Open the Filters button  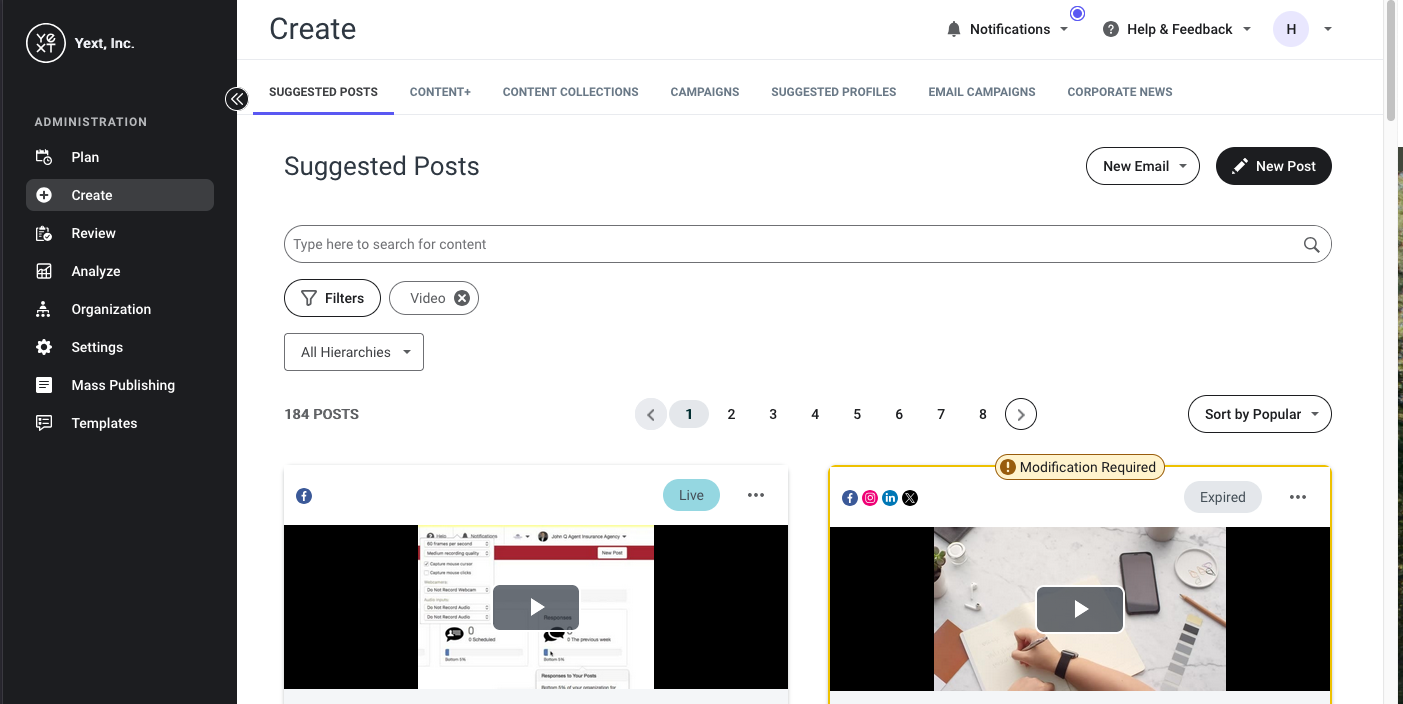(332, 298)
